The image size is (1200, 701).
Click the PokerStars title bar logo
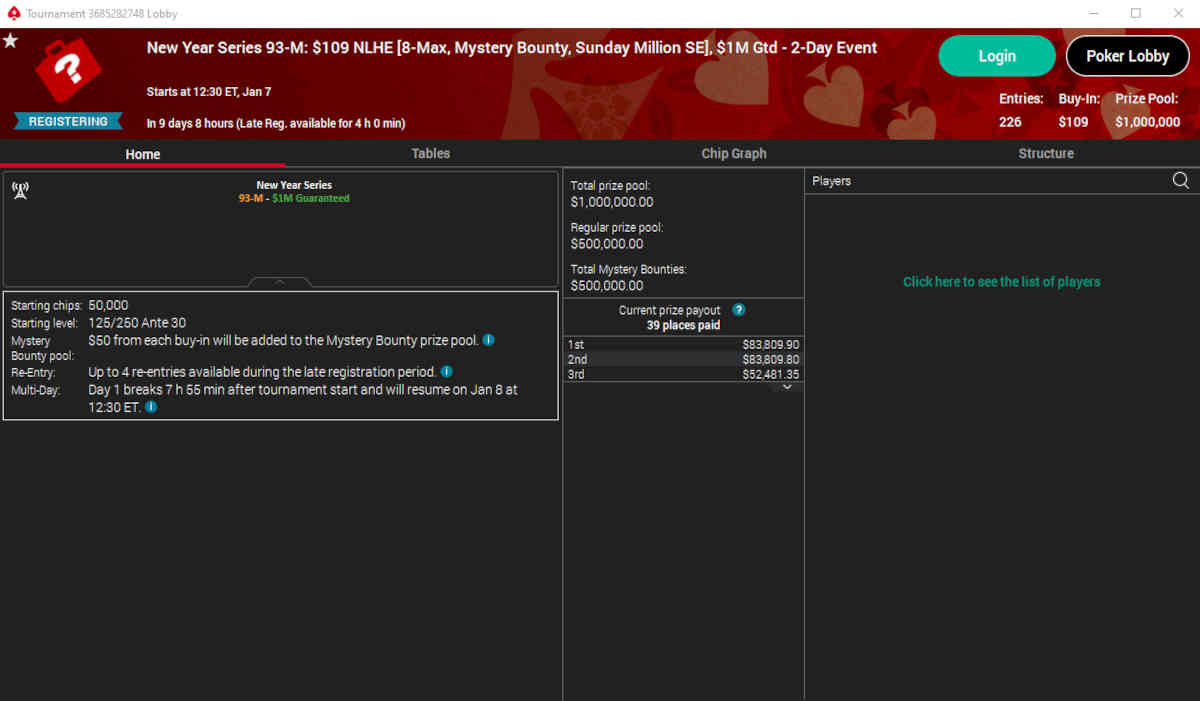click(x=13, y=13)
